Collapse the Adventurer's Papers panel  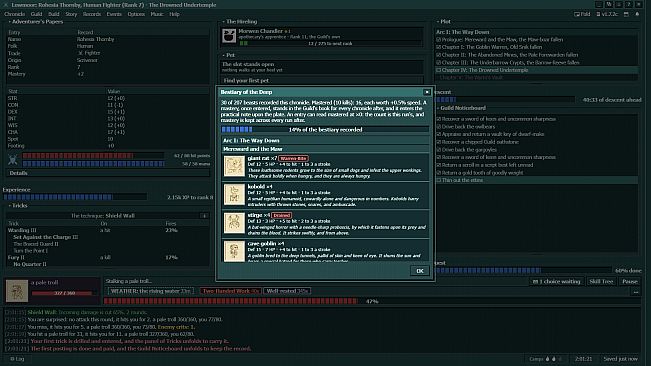tap(36, 22)
